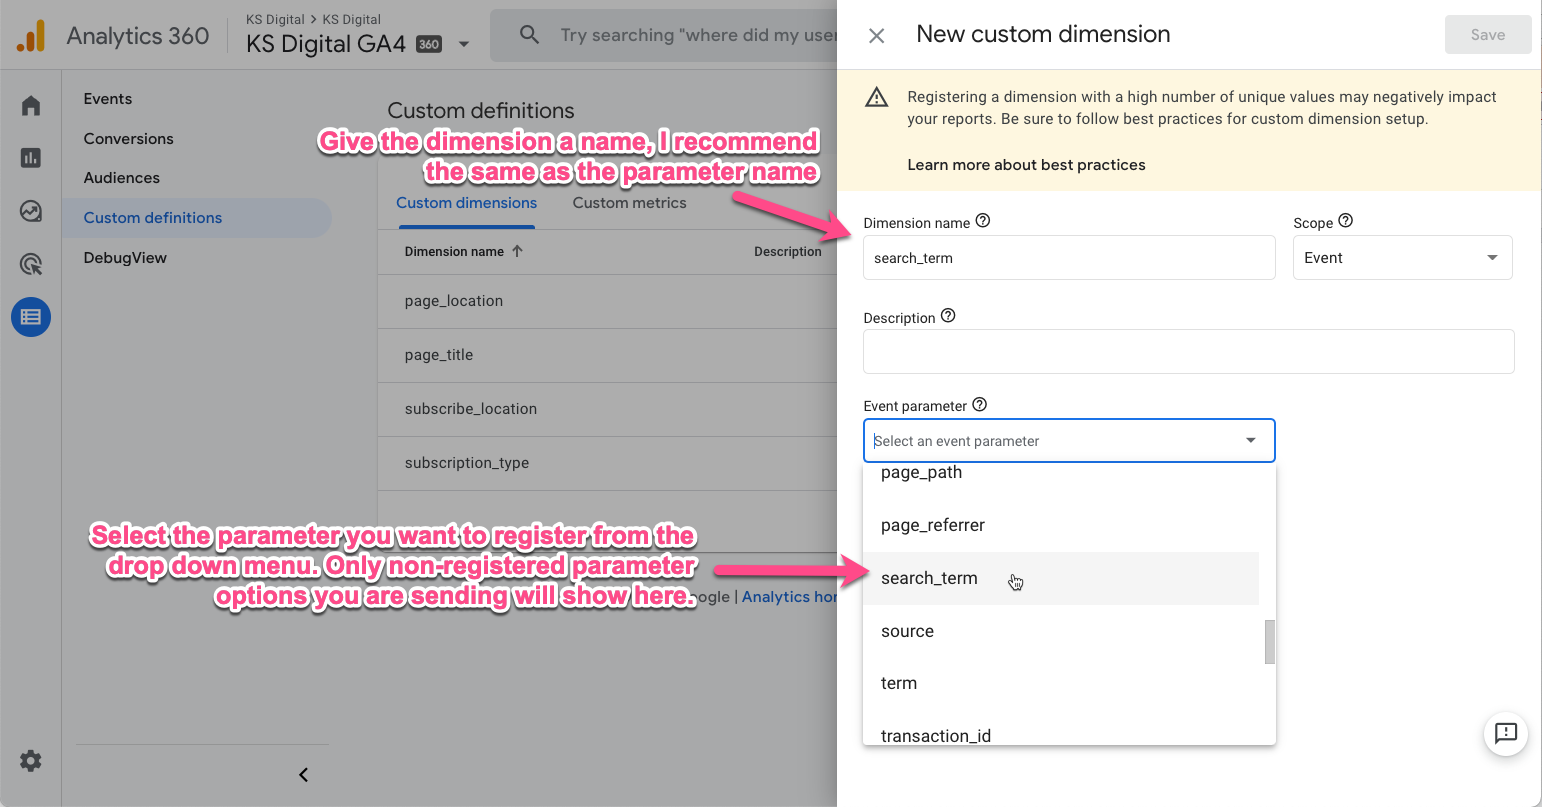
Task: Click the Description input field
Action: (1189, 352)
